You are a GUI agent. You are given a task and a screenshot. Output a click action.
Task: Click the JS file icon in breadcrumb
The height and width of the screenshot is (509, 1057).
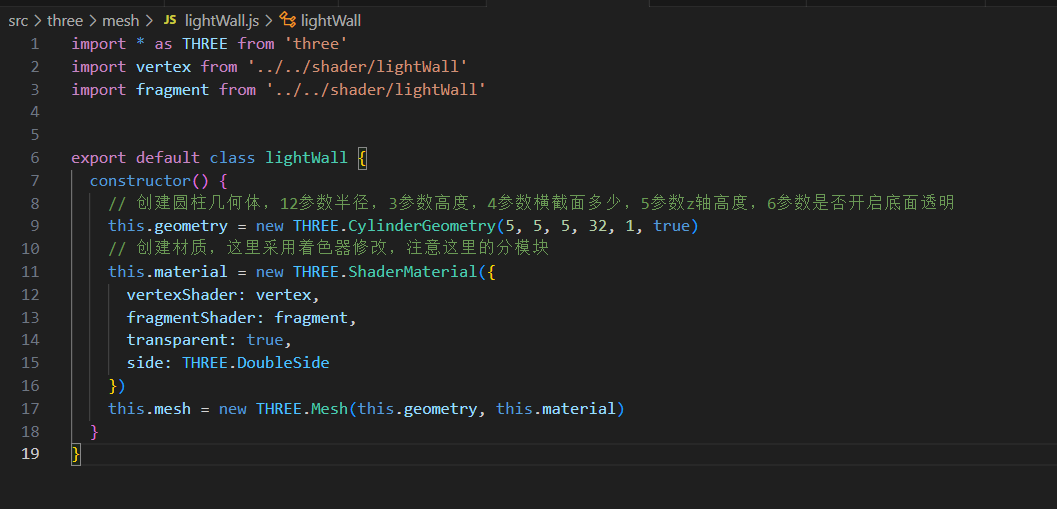[169, 20]
